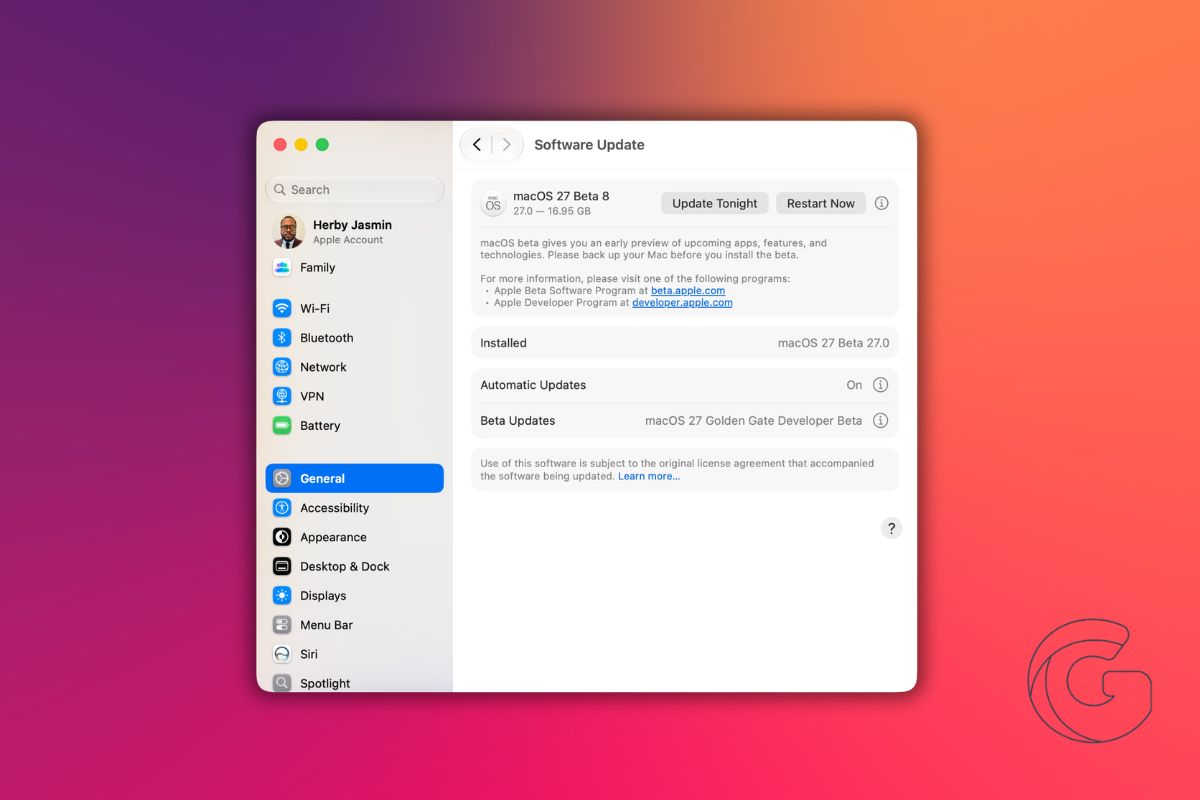Open the Network settings label
The height and width of the screenshot is (800, 1200).
(x=324, y=367)
